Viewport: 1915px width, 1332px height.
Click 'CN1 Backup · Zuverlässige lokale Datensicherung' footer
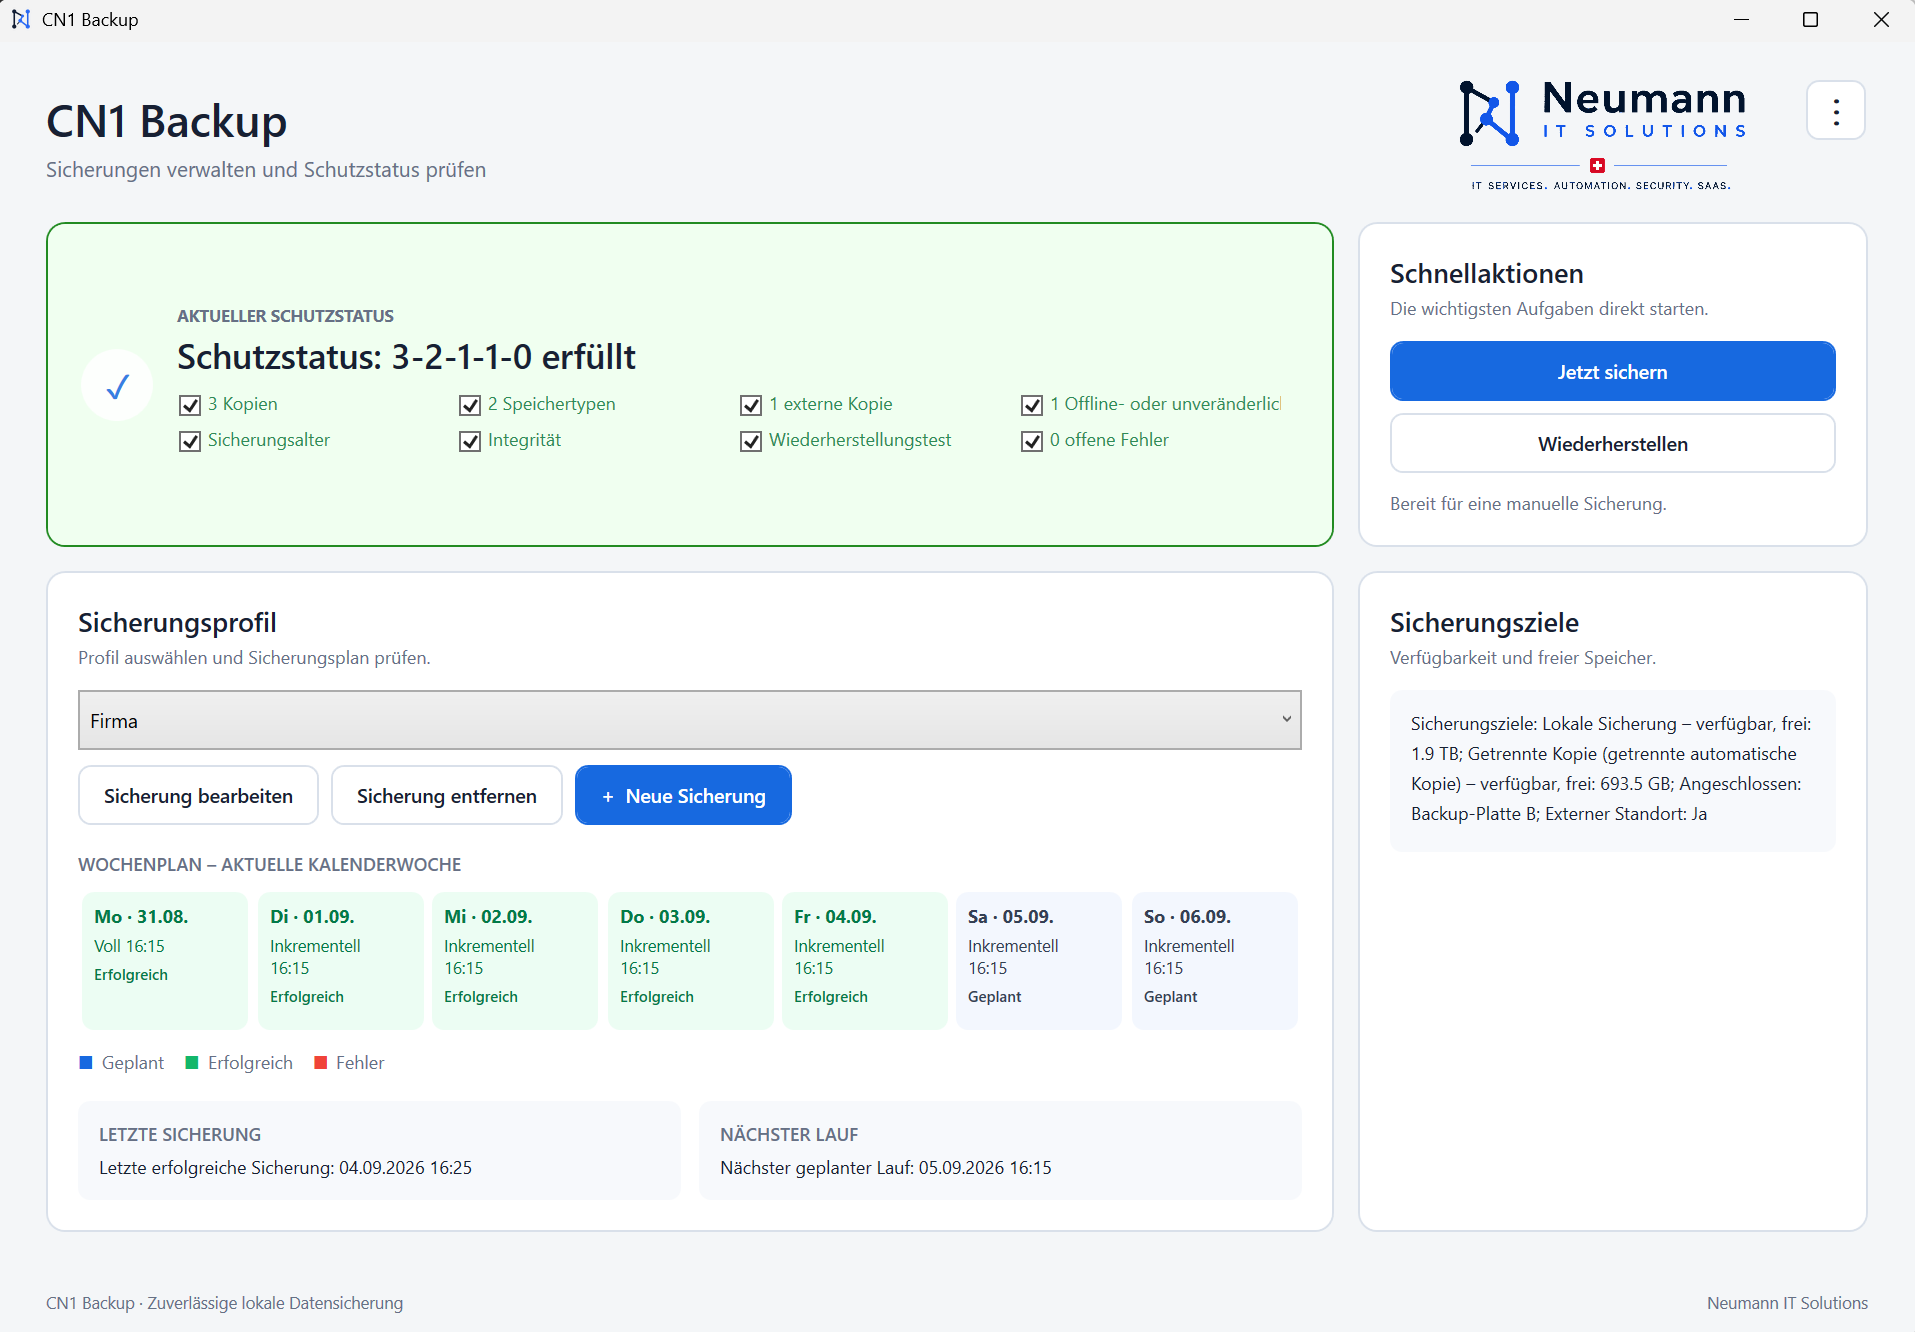coord(225,1303)
